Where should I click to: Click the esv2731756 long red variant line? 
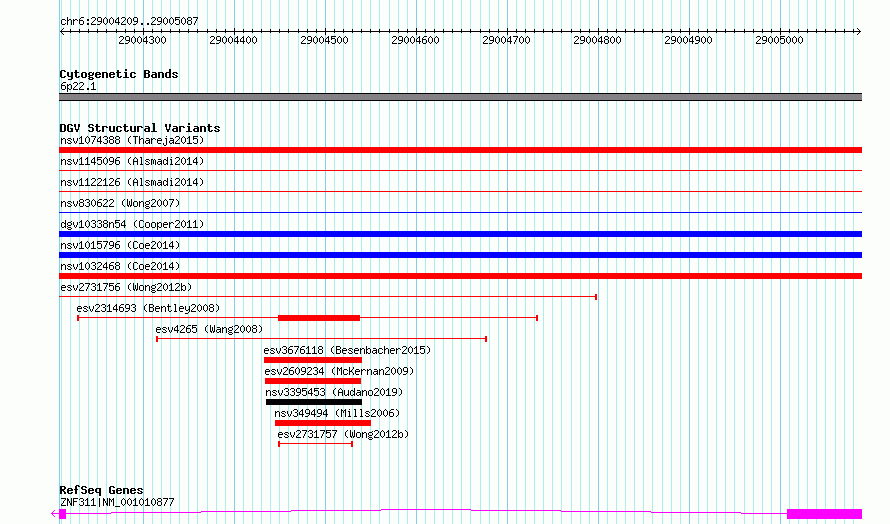point(328,297)
